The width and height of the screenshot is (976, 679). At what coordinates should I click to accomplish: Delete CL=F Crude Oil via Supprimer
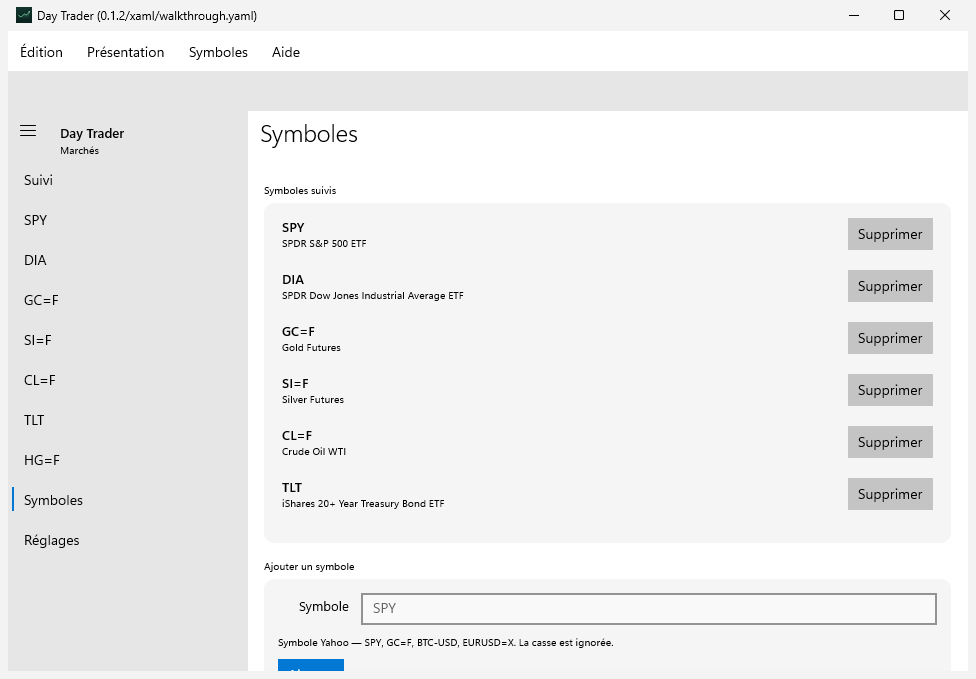pyautogui.click(x=890, y=442)
